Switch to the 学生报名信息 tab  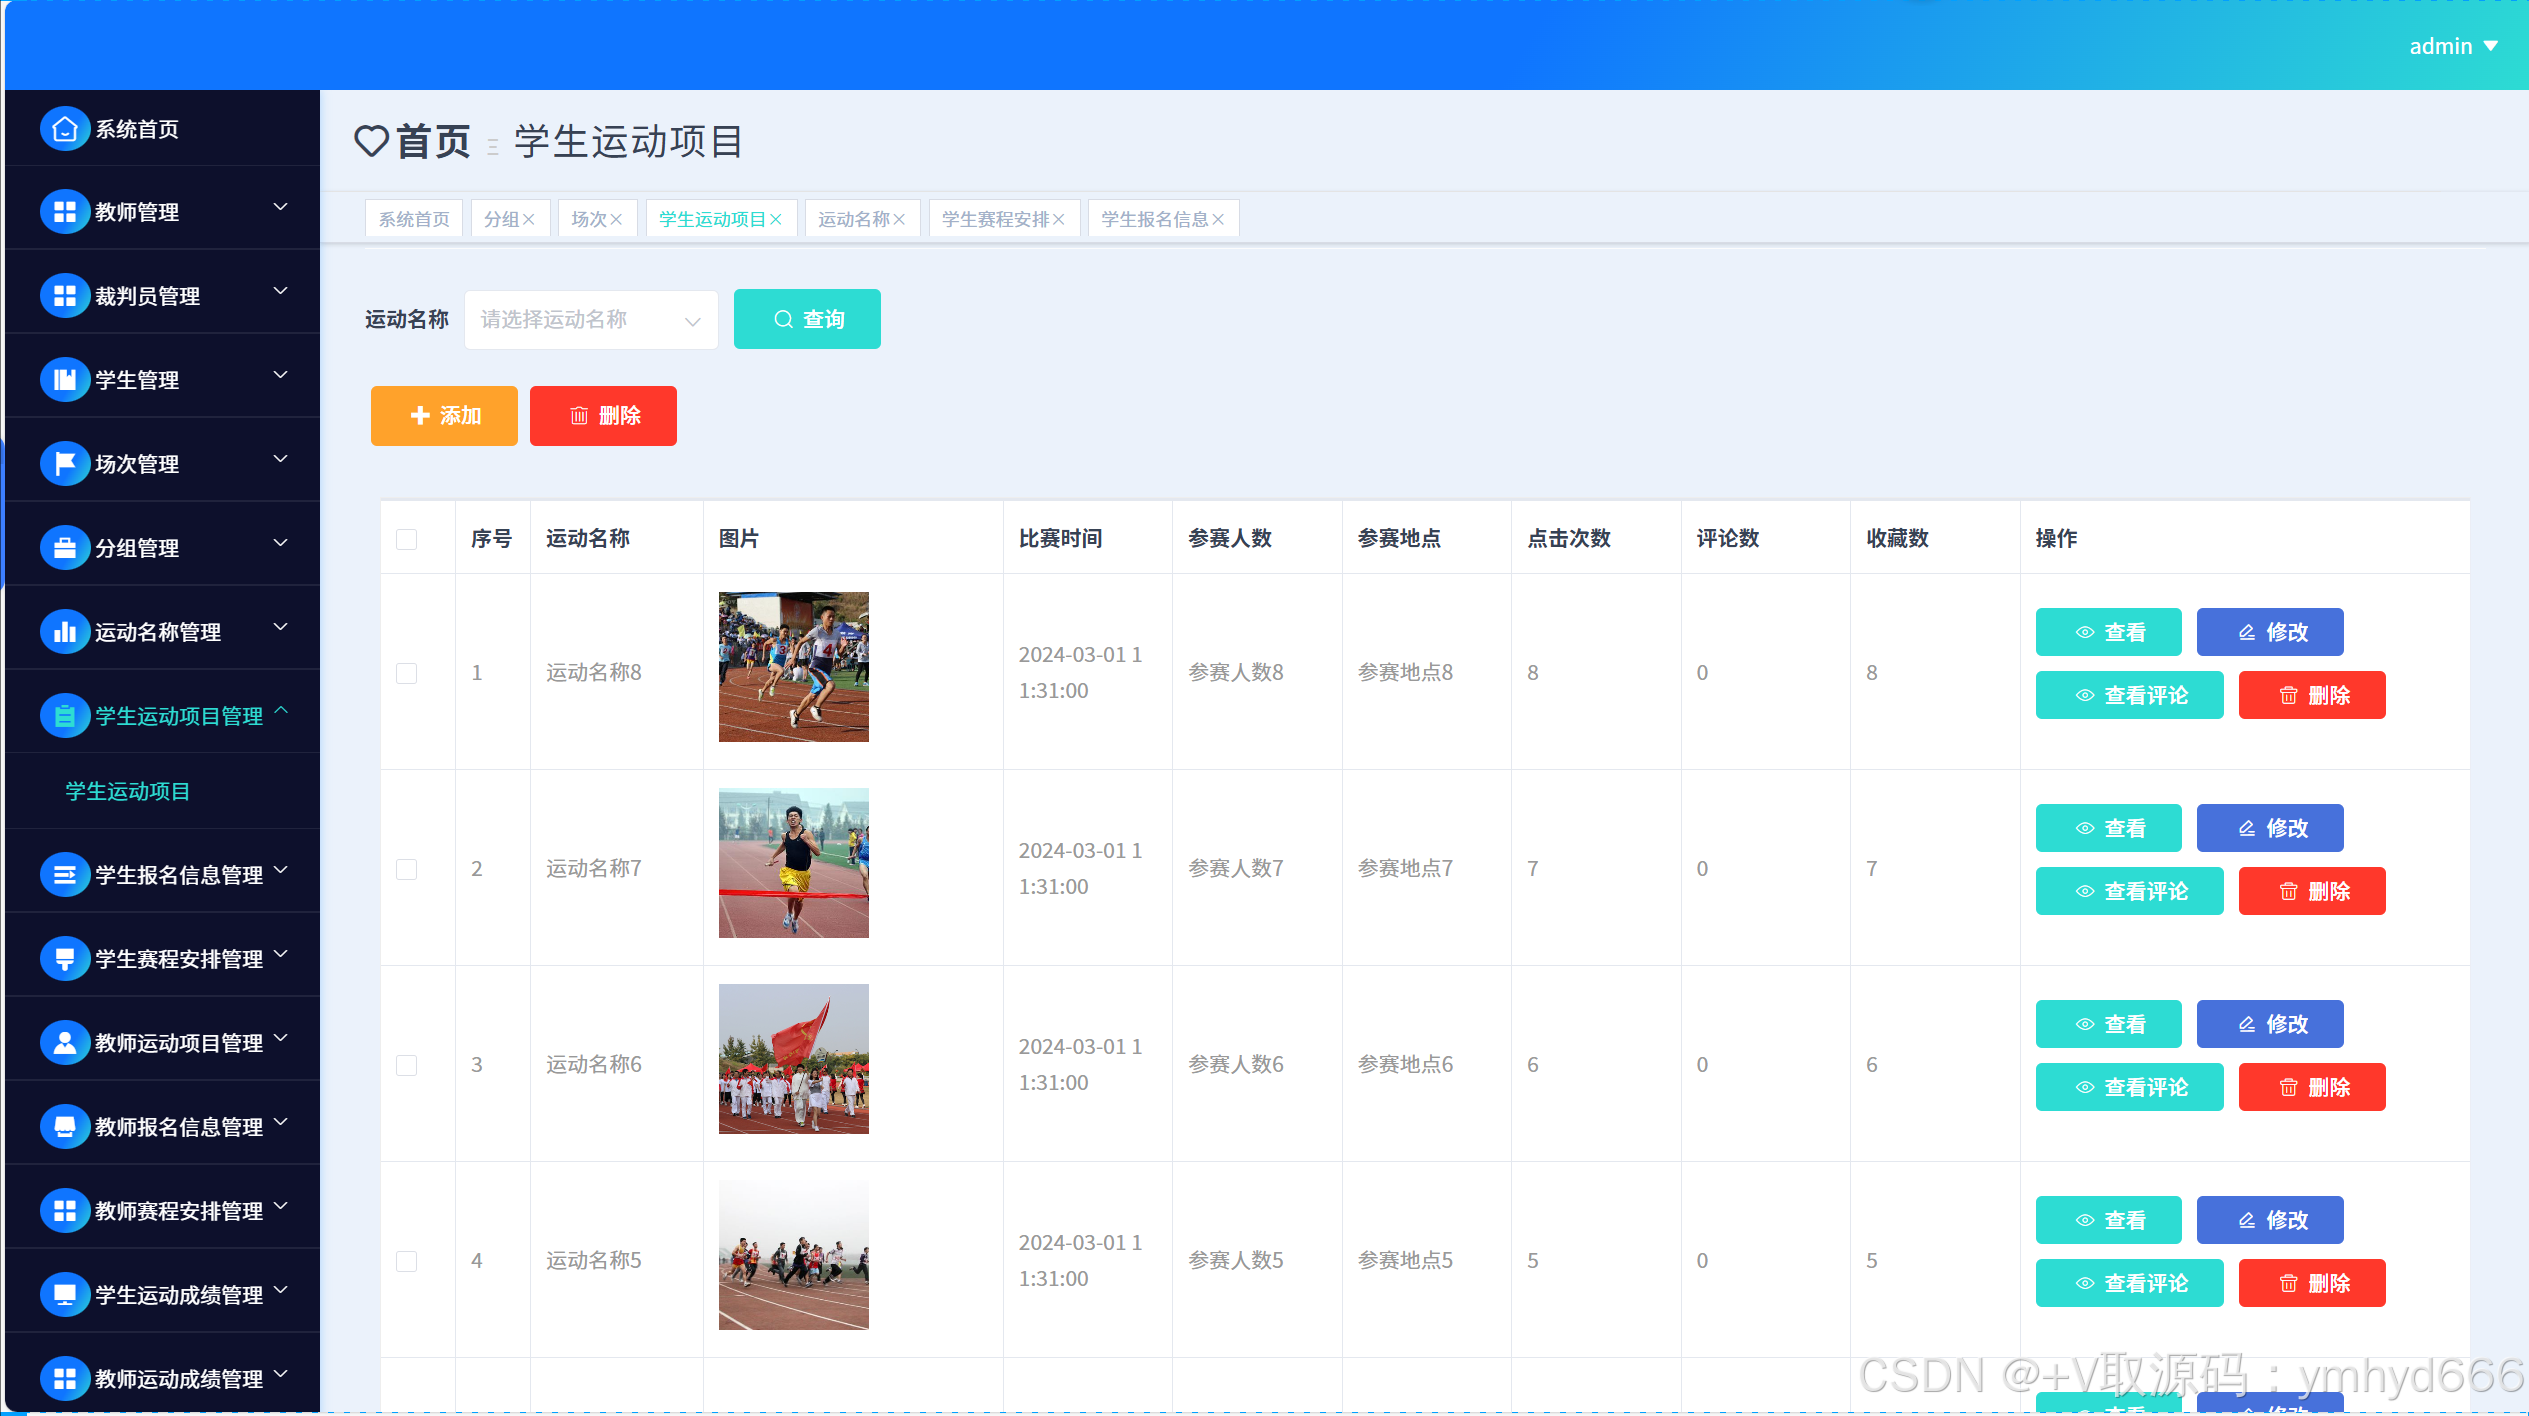click(x=1154, y=220)
